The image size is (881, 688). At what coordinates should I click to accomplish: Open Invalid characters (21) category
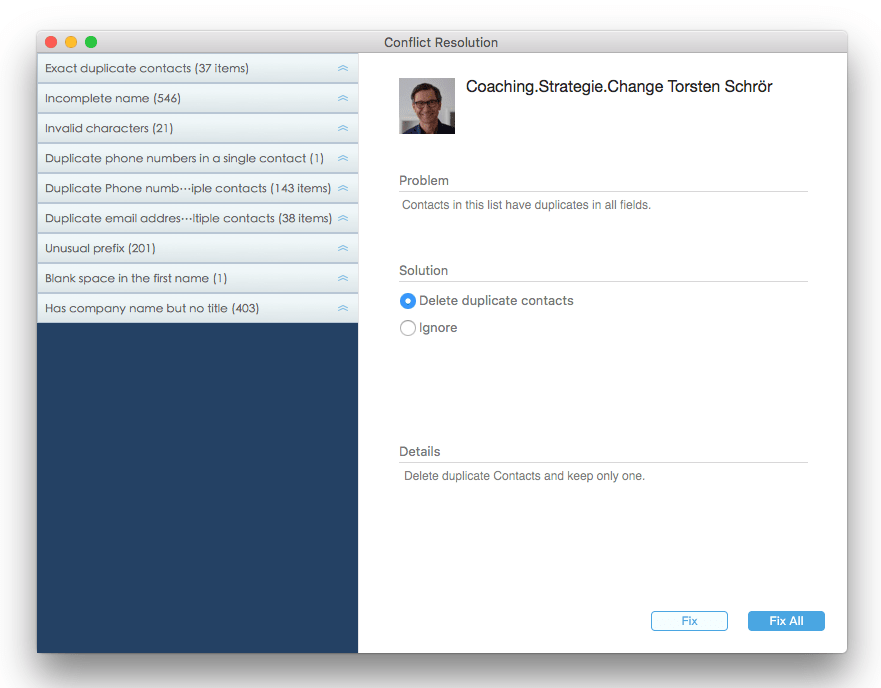pos(109,129)
